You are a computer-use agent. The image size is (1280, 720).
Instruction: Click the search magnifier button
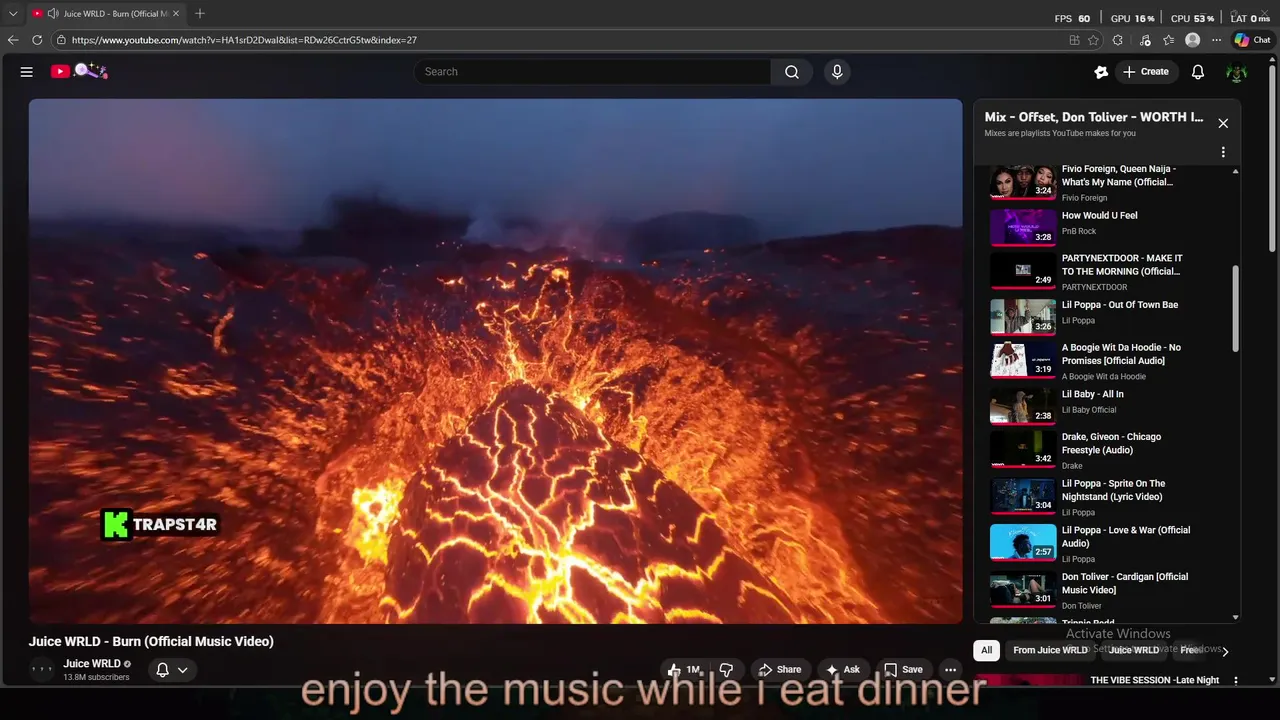[791, 72]
